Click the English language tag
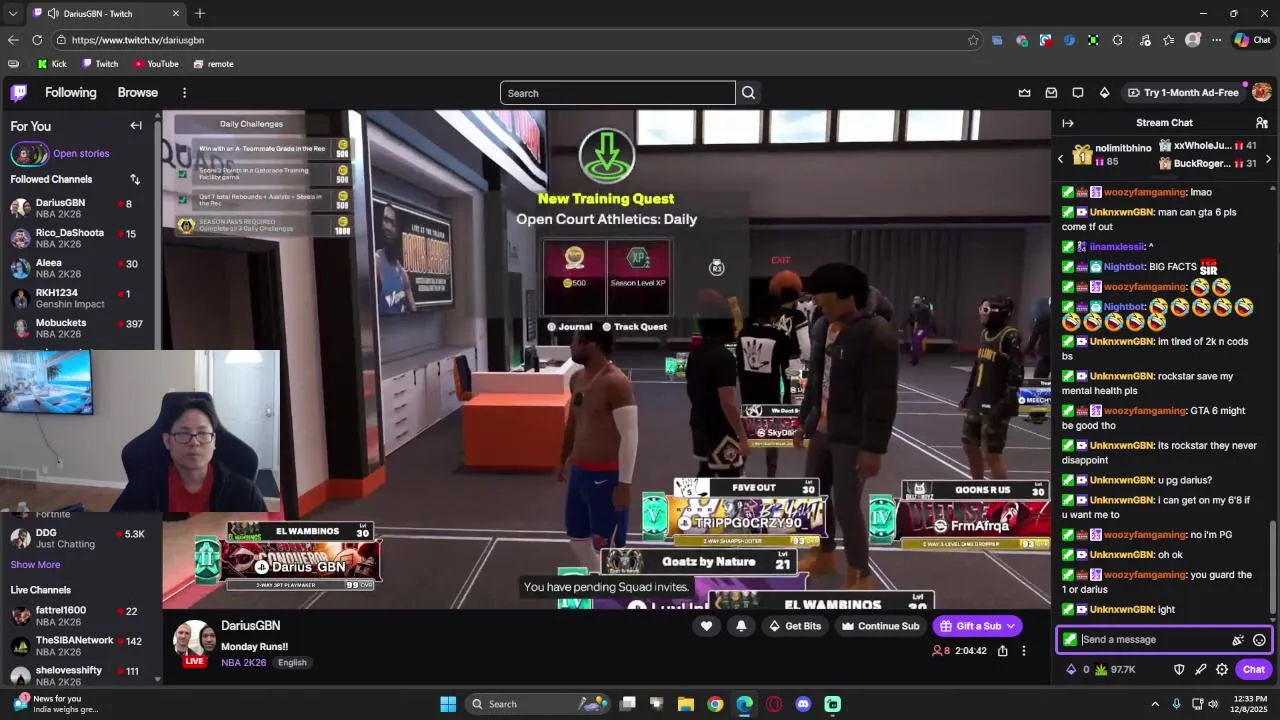The image size is (1280, 720). pos(292,663)
